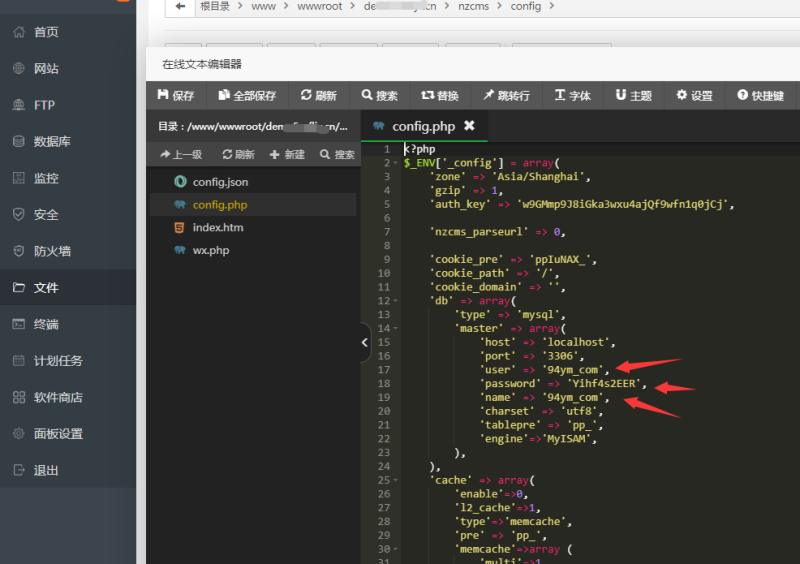Screen dimensions: 800x564
Task: Click 'ppIuNAX_' cookie_pre value
Action: click(x=560, y=259)
